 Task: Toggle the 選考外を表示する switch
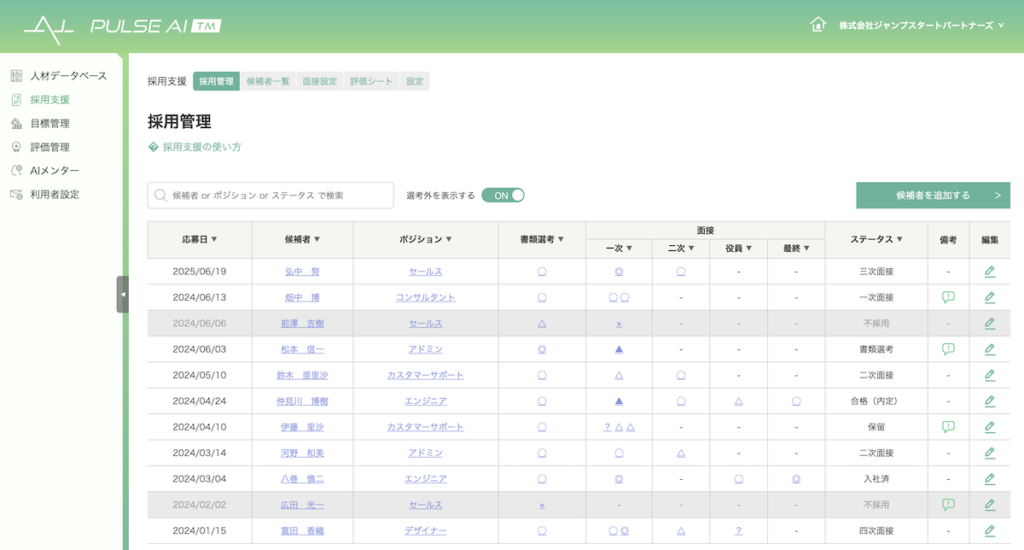(x=502, y=195)
